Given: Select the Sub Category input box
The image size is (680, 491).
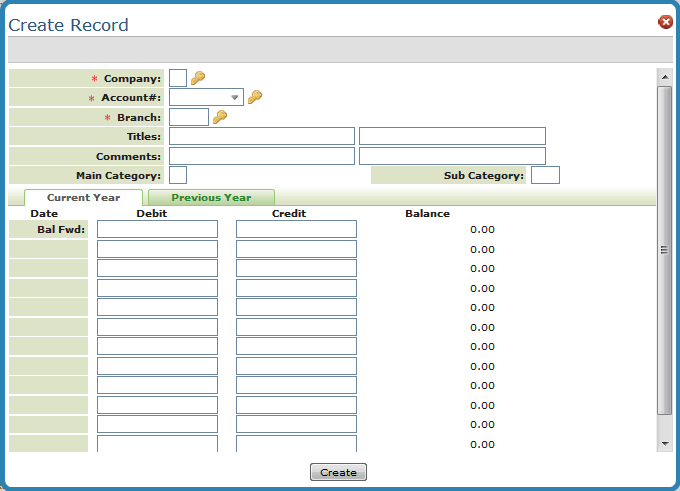Looking at the screenshot, I should (545, 176).
